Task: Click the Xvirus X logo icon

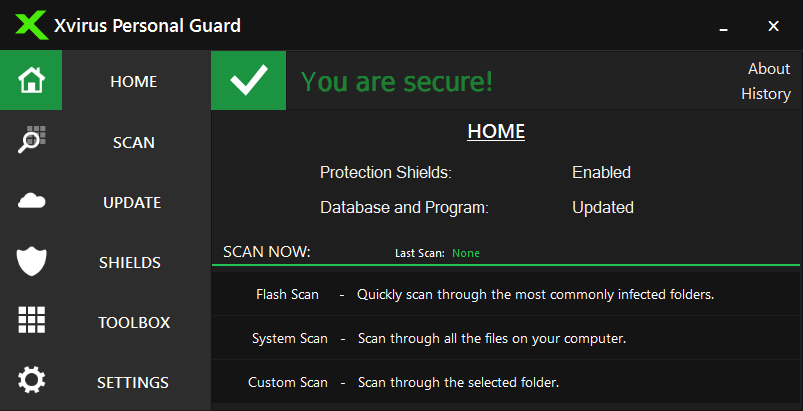Action: (31, 25)
